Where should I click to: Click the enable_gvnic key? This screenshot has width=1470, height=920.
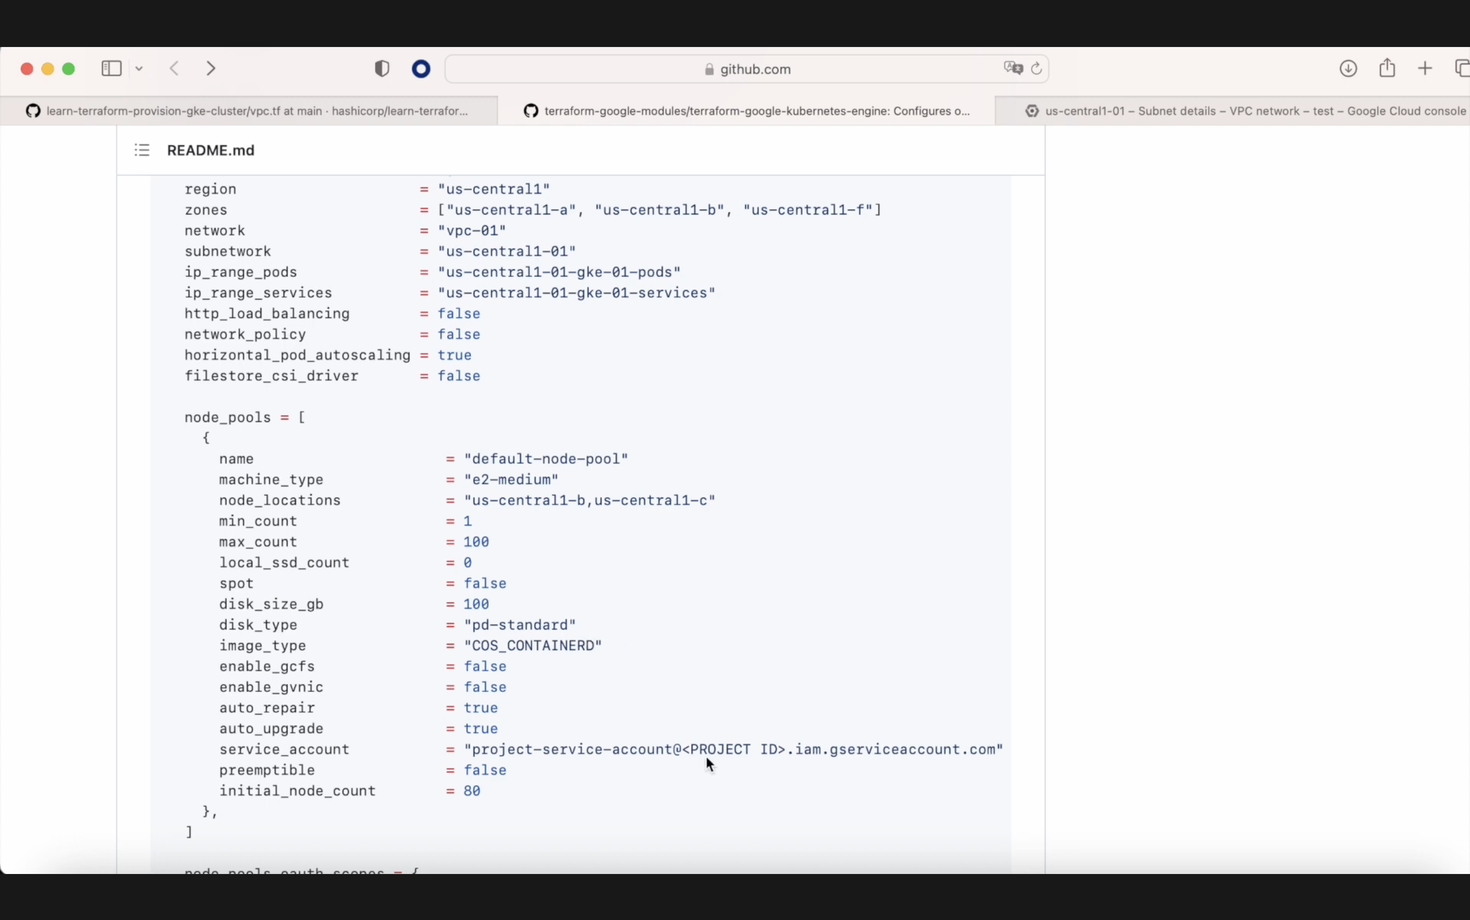tap(271, 688)
